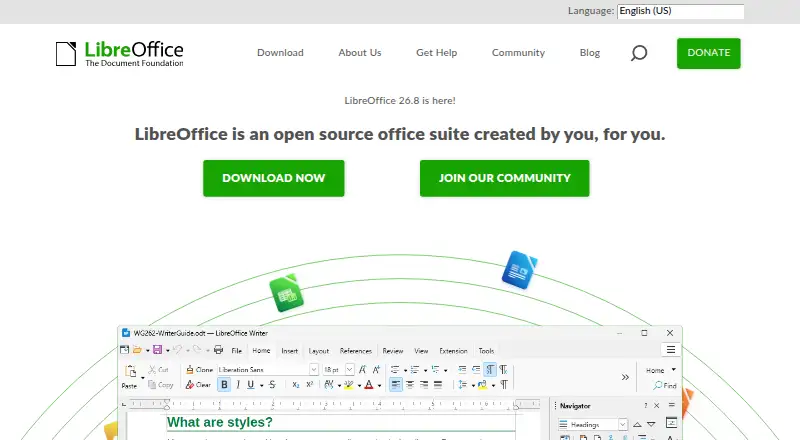Toggle Bold formatting in Writer

[224, 385]
